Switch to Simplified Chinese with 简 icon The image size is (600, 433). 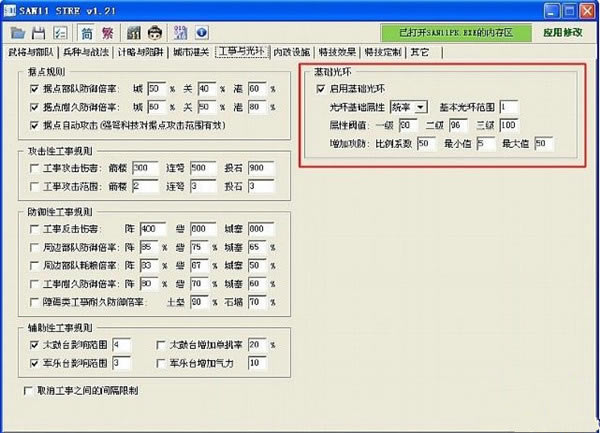point(86,33)
